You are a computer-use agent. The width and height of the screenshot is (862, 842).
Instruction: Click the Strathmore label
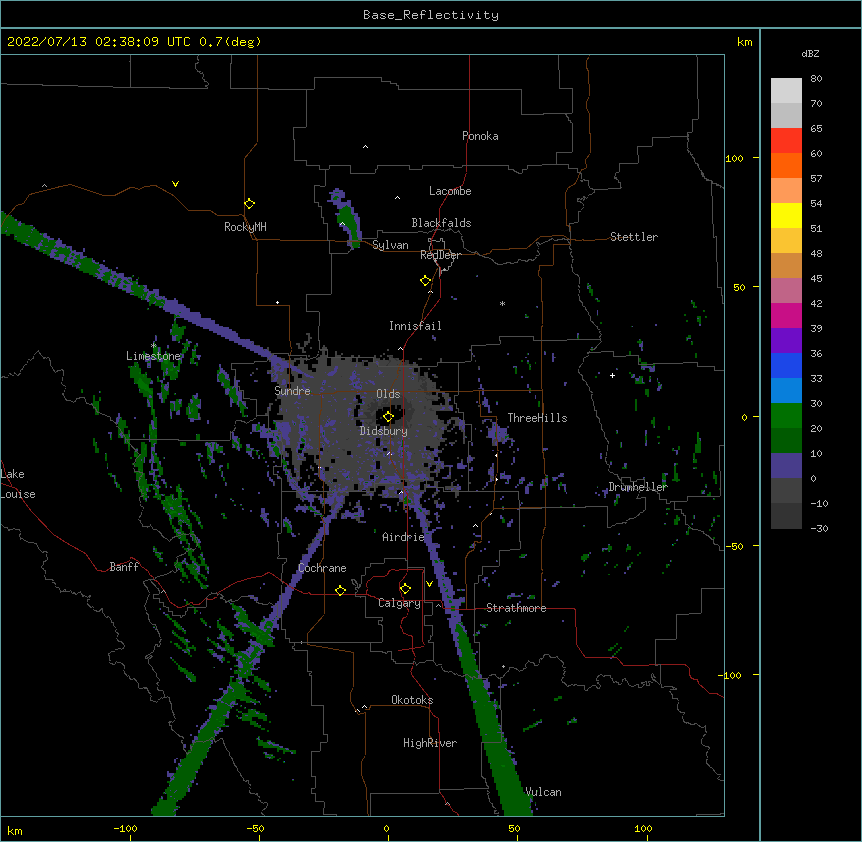[x=516, y=608]
